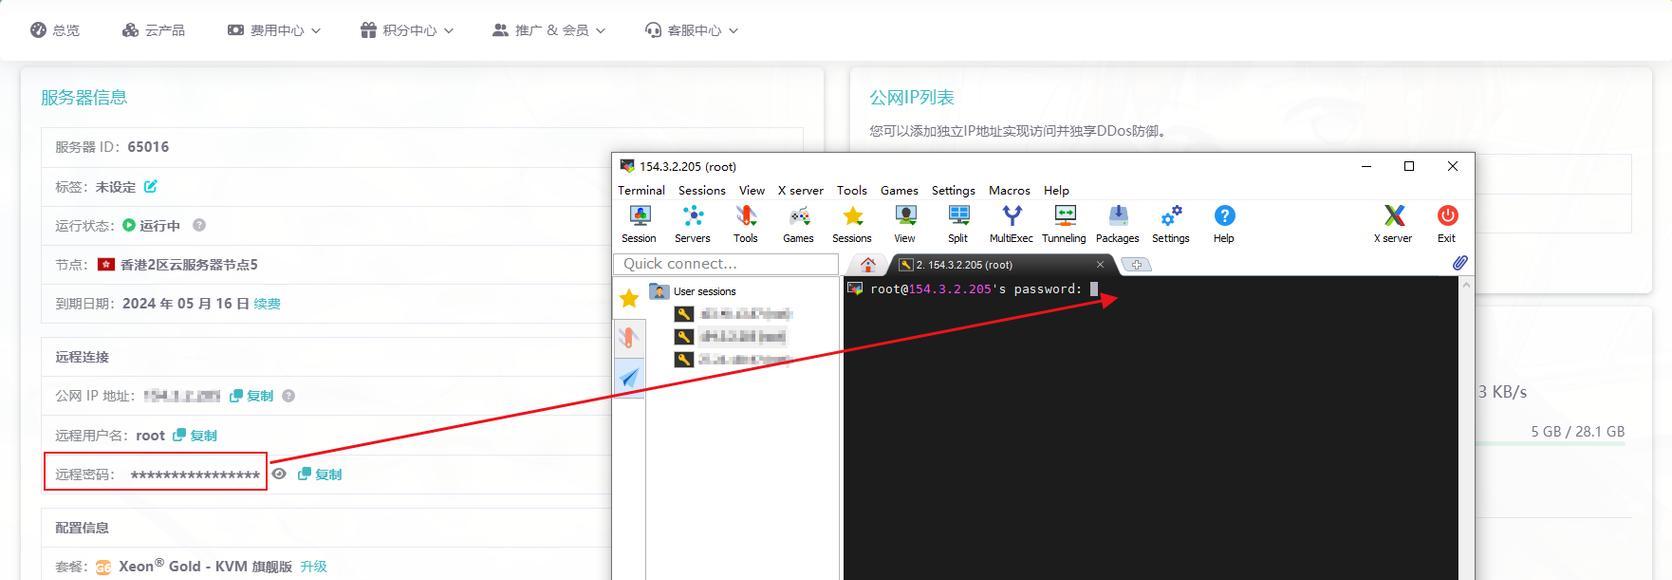Select the third saved session under User sessions
The width and height of the screenshot is (1672, 580).
(733, 360)
